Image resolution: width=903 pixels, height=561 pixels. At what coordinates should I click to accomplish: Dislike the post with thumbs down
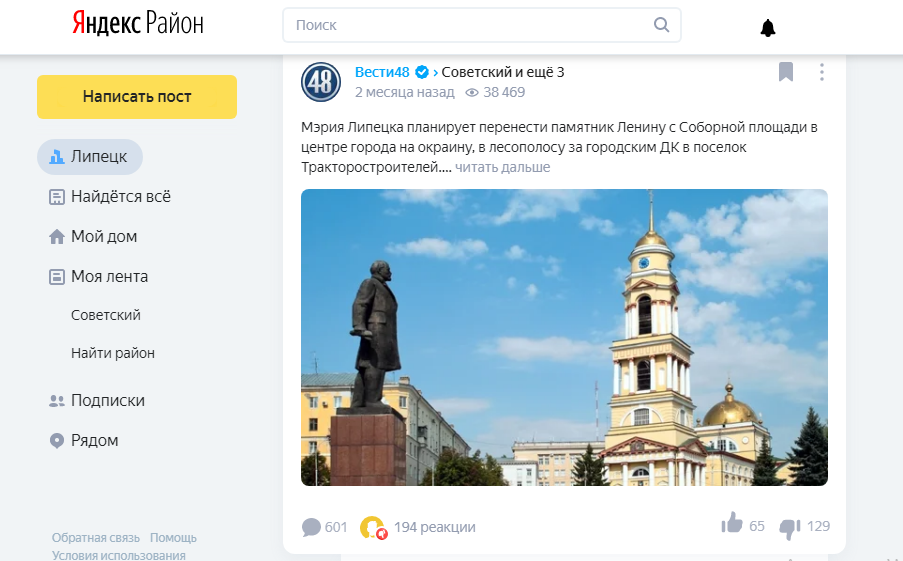coord(790,528)
